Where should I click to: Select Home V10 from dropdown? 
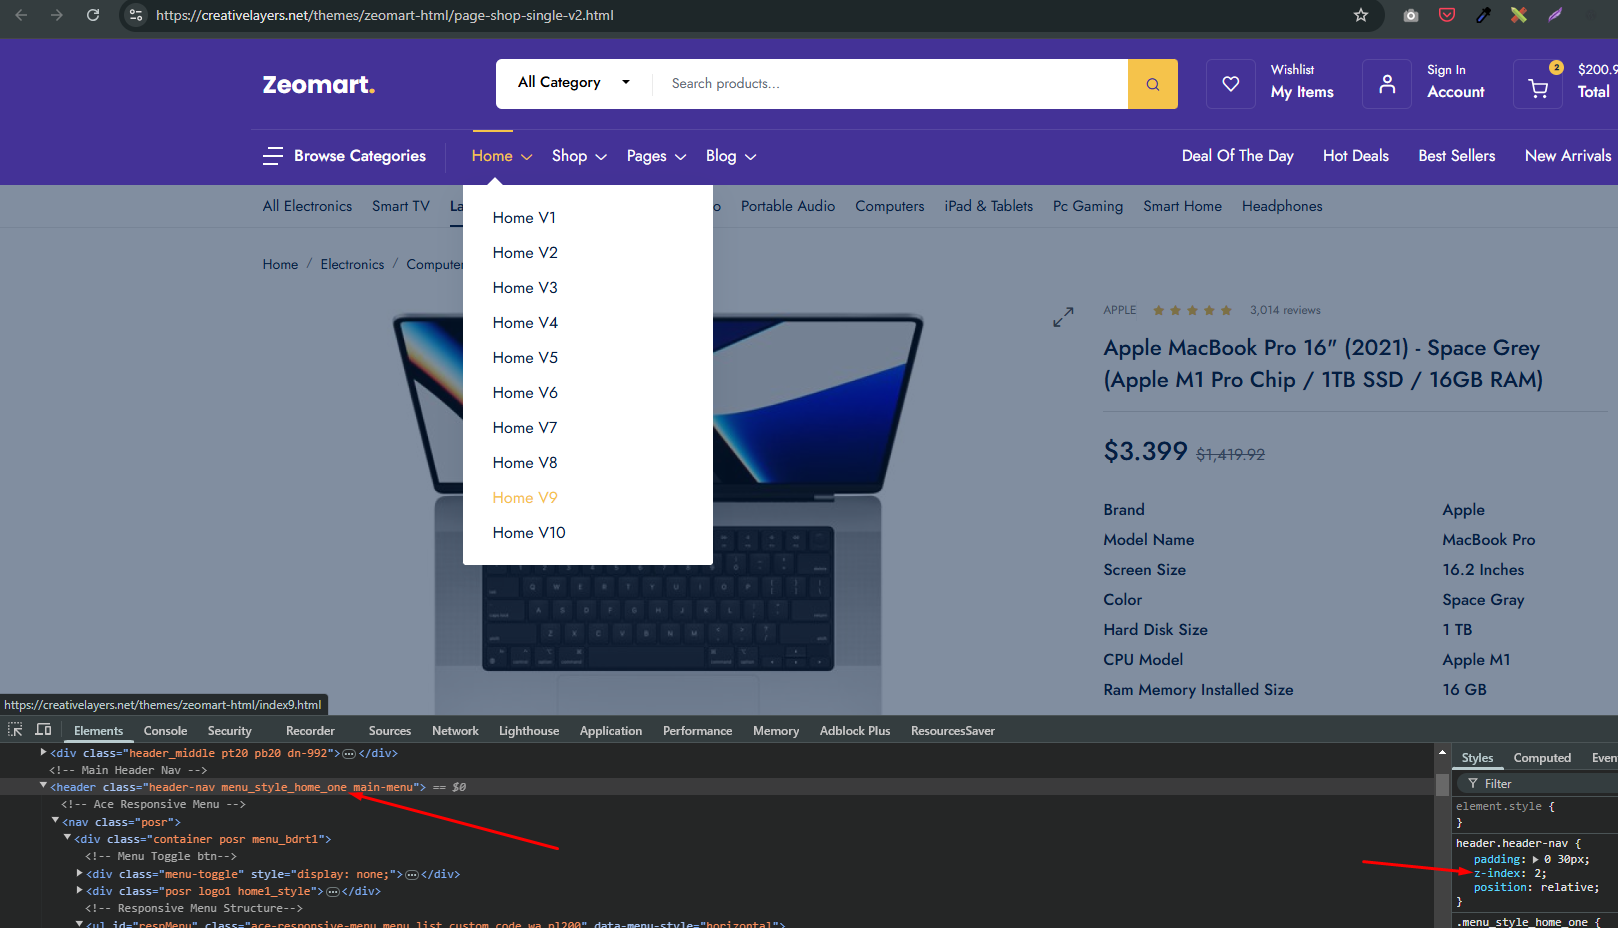(529, 533)
